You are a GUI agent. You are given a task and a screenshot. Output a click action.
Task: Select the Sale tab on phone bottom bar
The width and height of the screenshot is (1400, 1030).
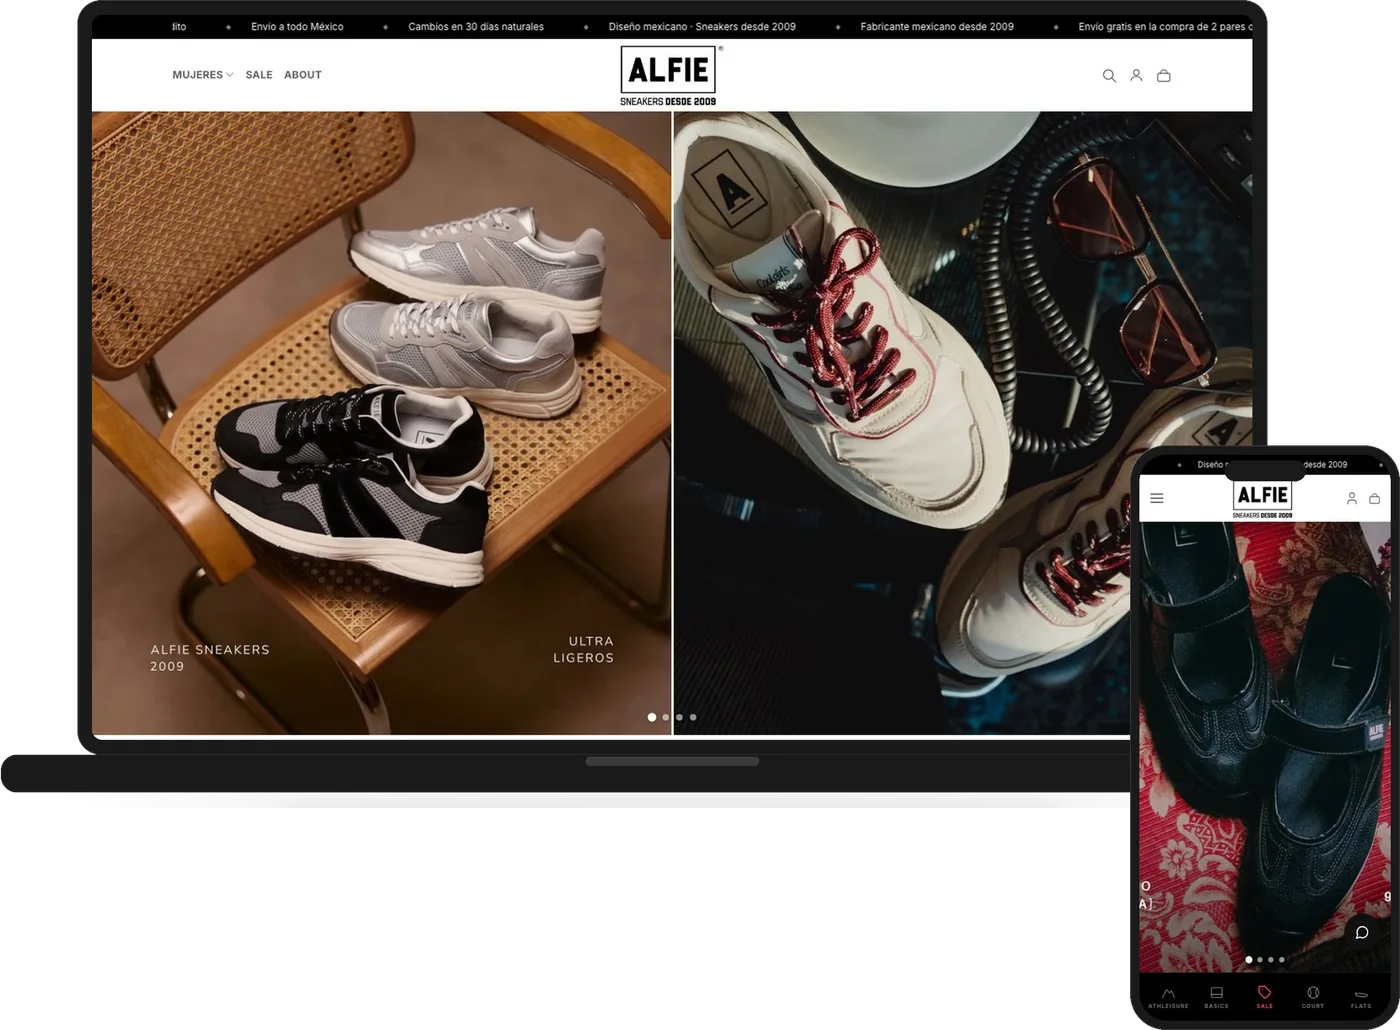1265,997
